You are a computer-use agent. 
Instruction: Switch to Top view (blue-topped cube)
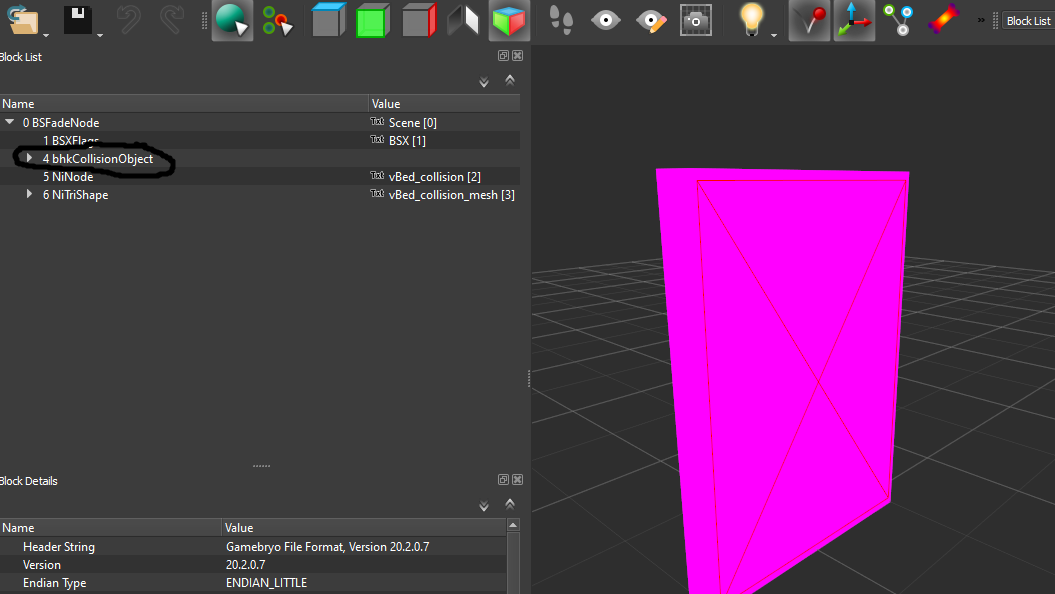click(x=328, y=20)
